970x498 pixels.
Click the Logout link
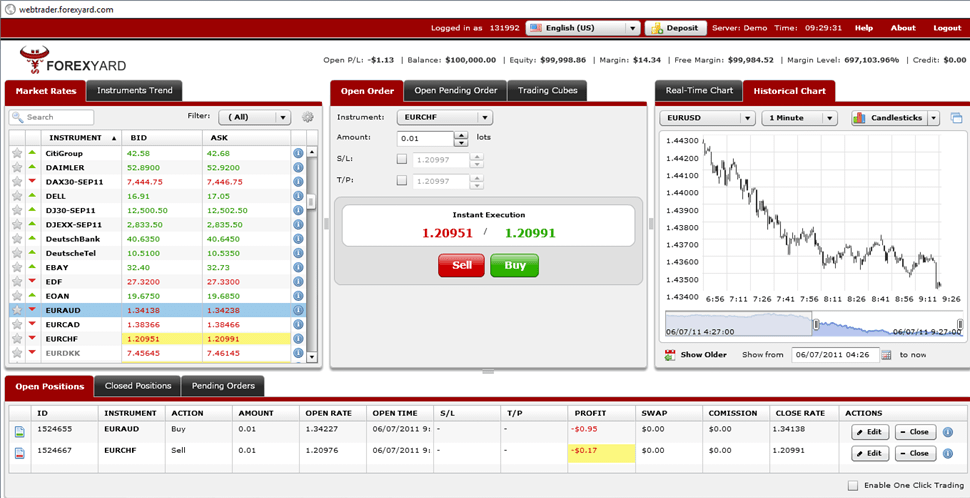pyautogui.click(x=947, y=28)
